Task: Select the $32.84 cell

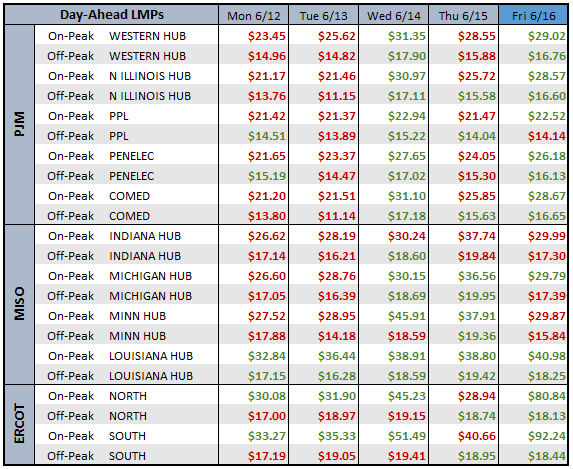Action: click(266, 356)
